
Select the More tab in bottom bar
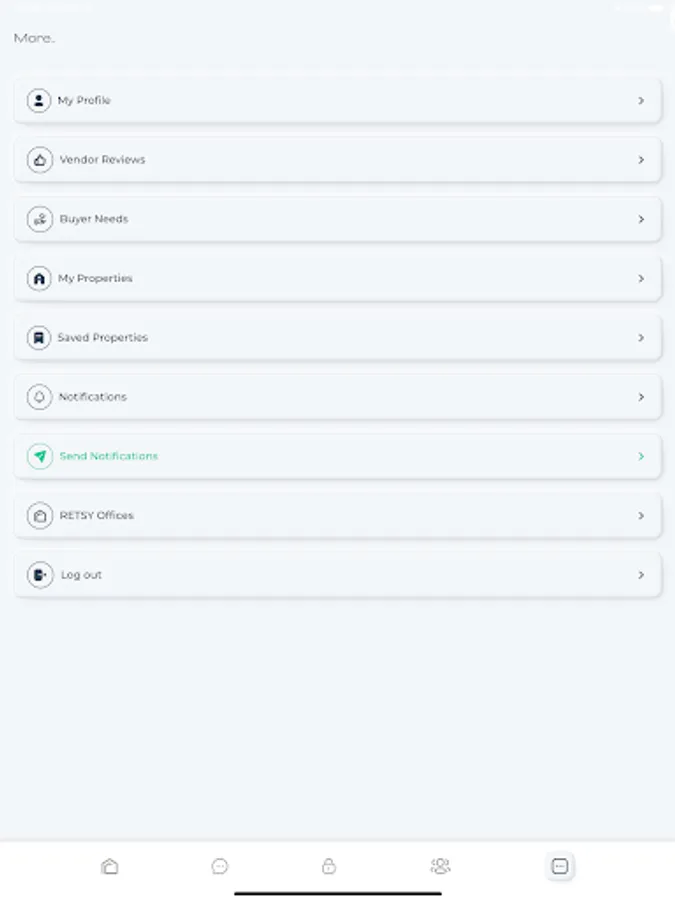pos(560,867)
